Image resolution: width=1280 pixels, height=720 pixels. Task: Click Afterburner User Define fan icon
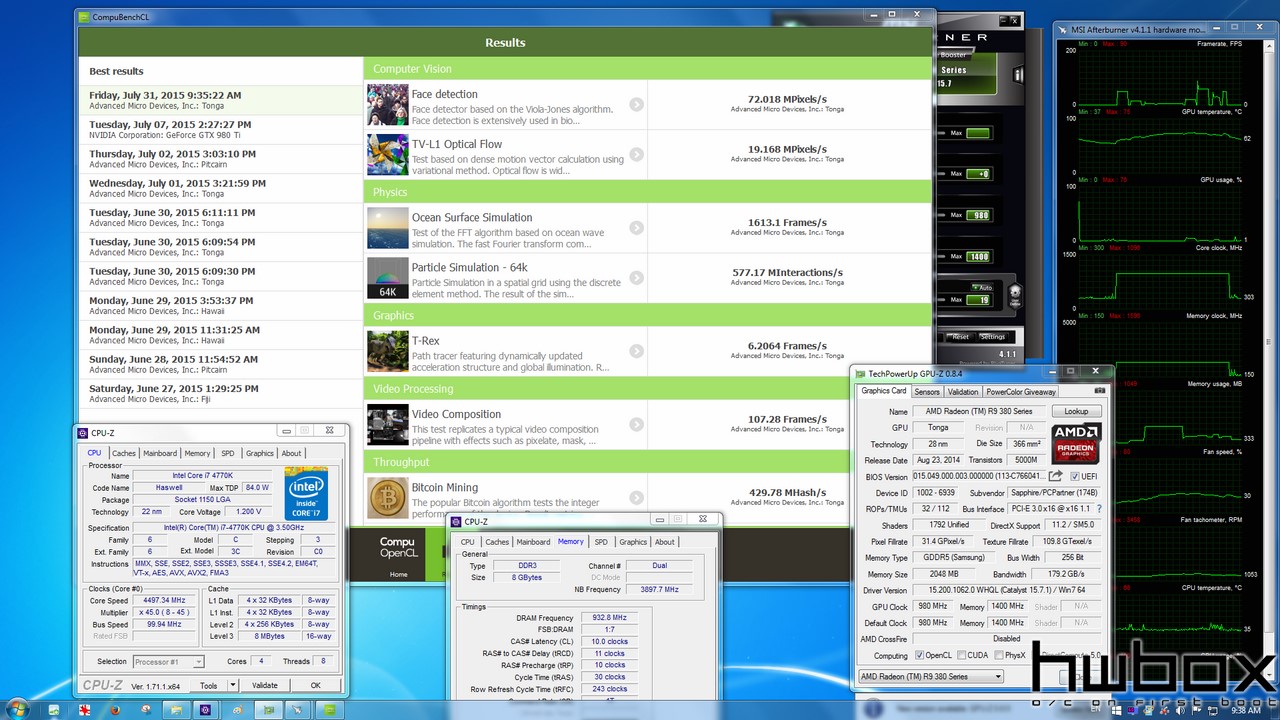[1015, 295]
